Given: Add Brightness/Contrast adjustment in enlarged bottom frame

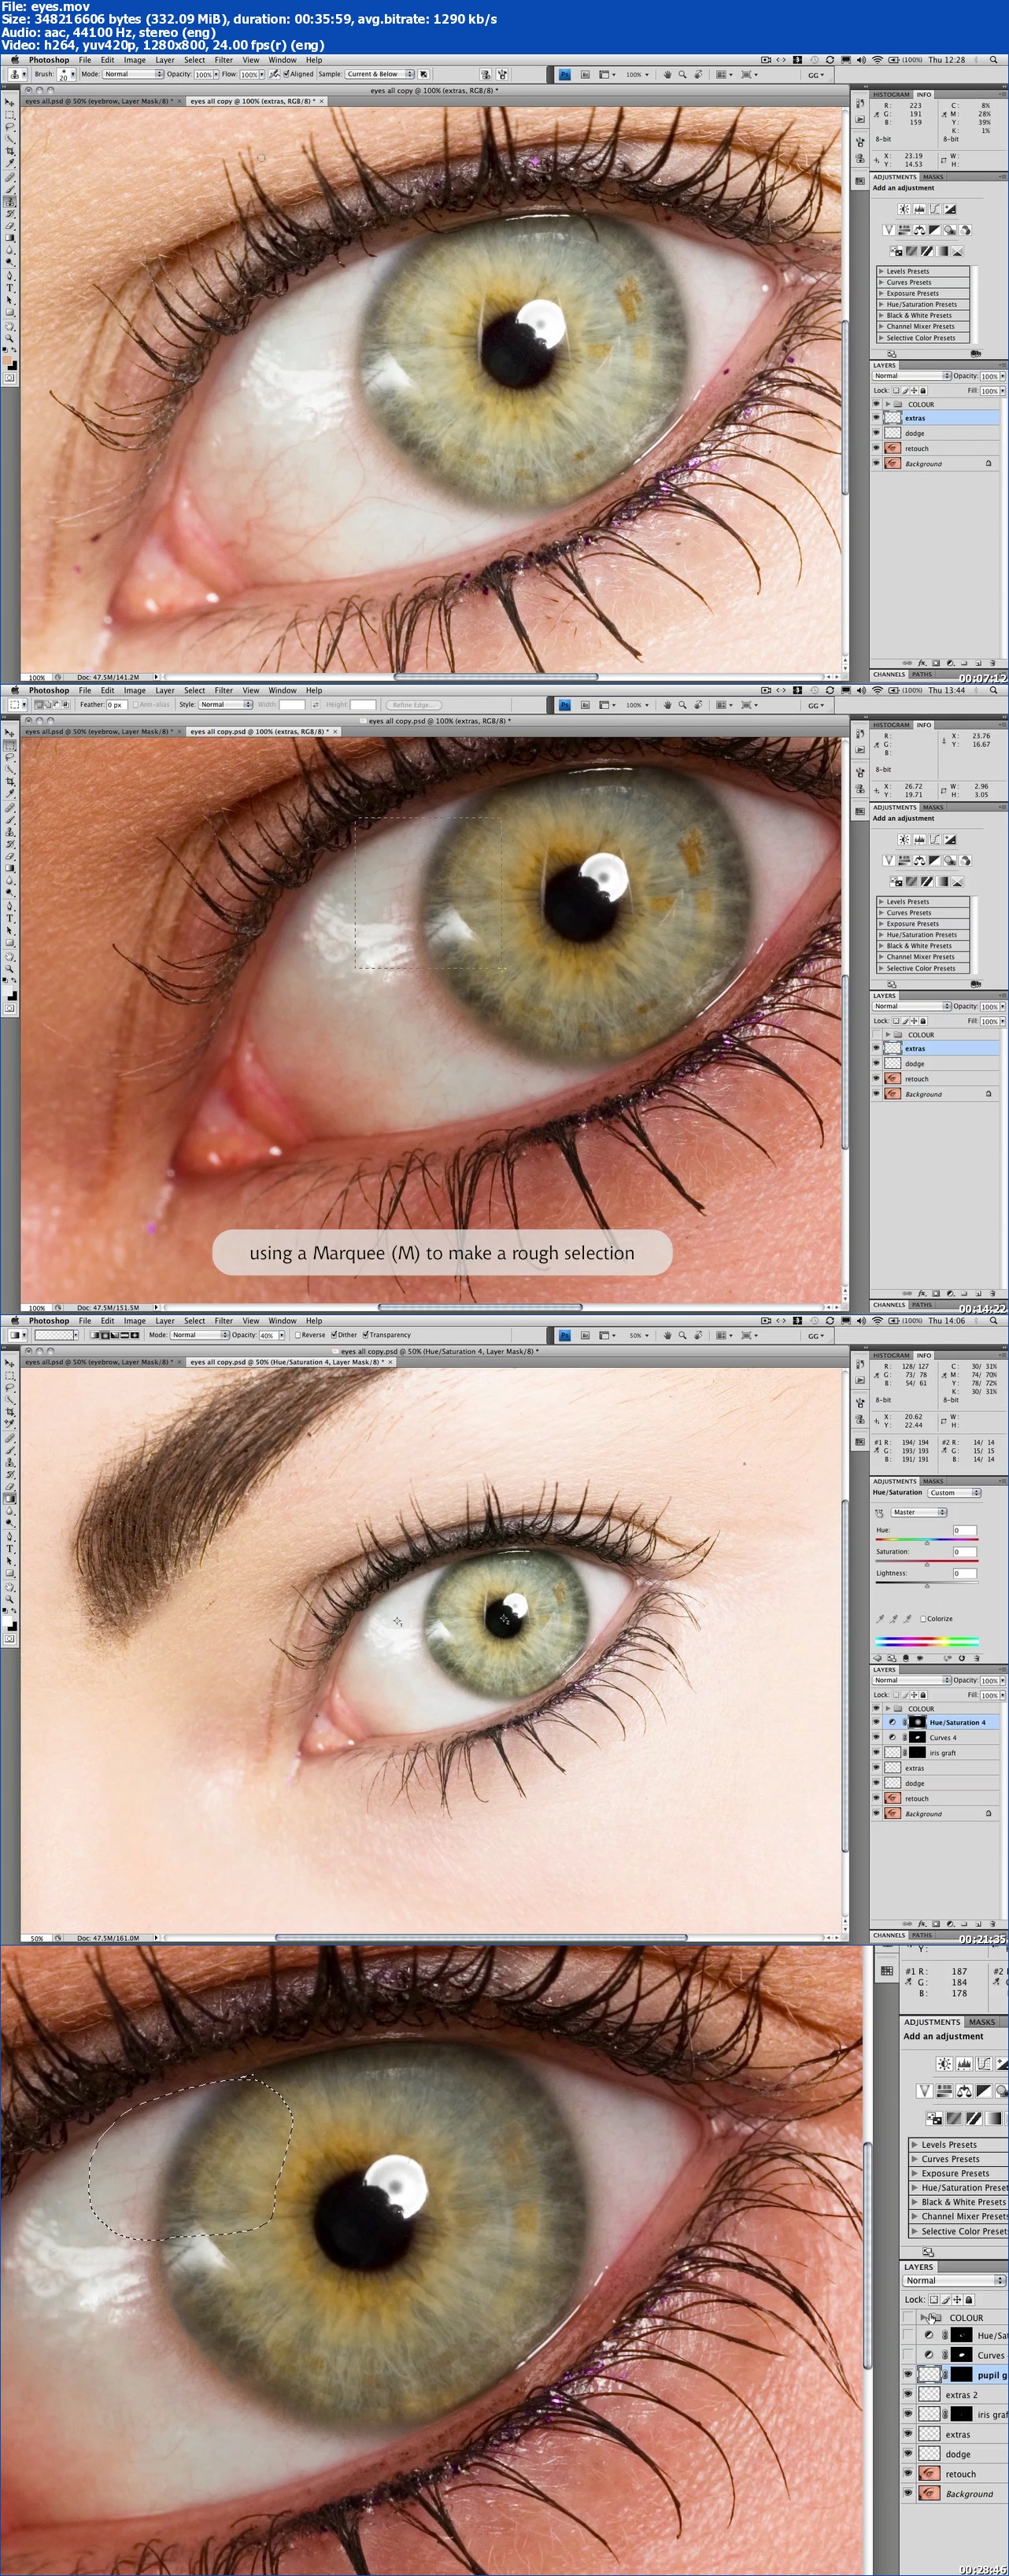Looking at the screenshot, I should click(x=944, y=2063).
